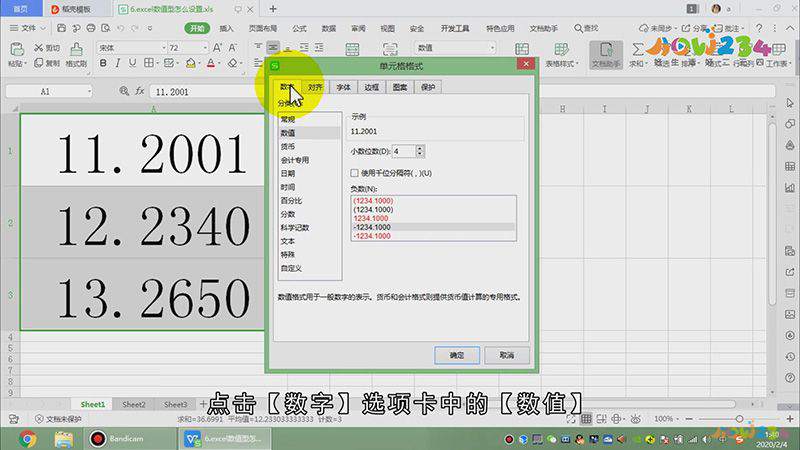This screenshot has width=800, height=450.
Task: Click the middle align icon
Action: click(x=273, y=47)
